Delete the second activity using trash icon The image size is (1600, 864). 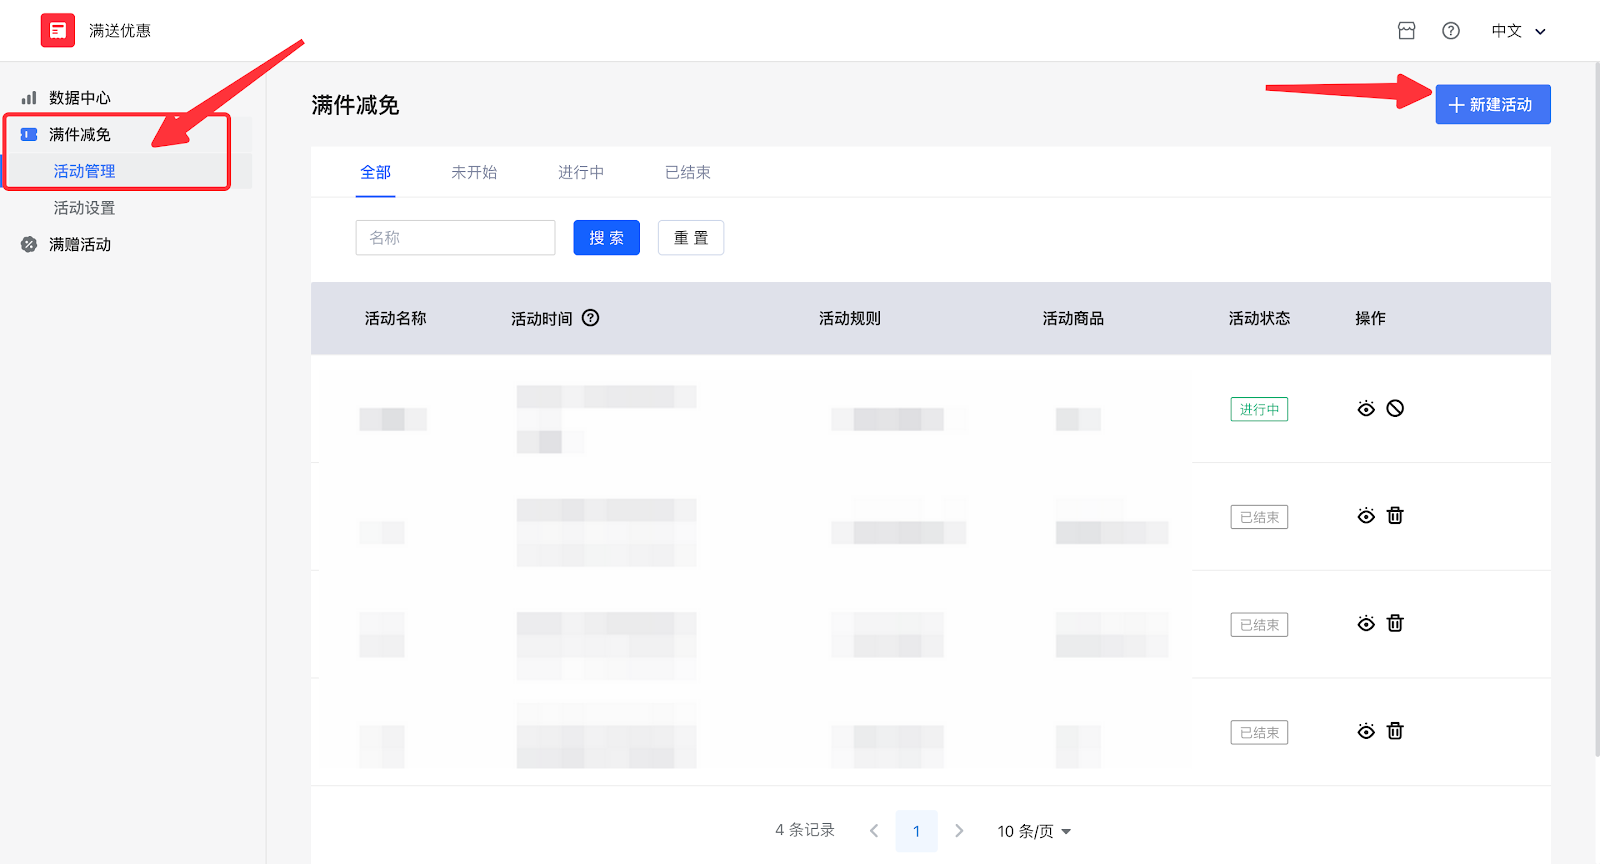point(1395,516)
